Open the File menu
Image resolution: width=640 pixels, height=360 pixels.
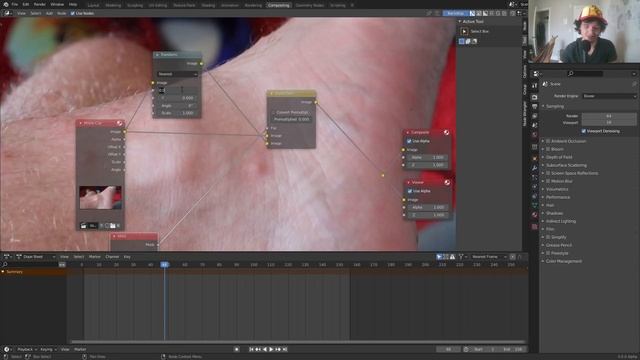(15, 4)
